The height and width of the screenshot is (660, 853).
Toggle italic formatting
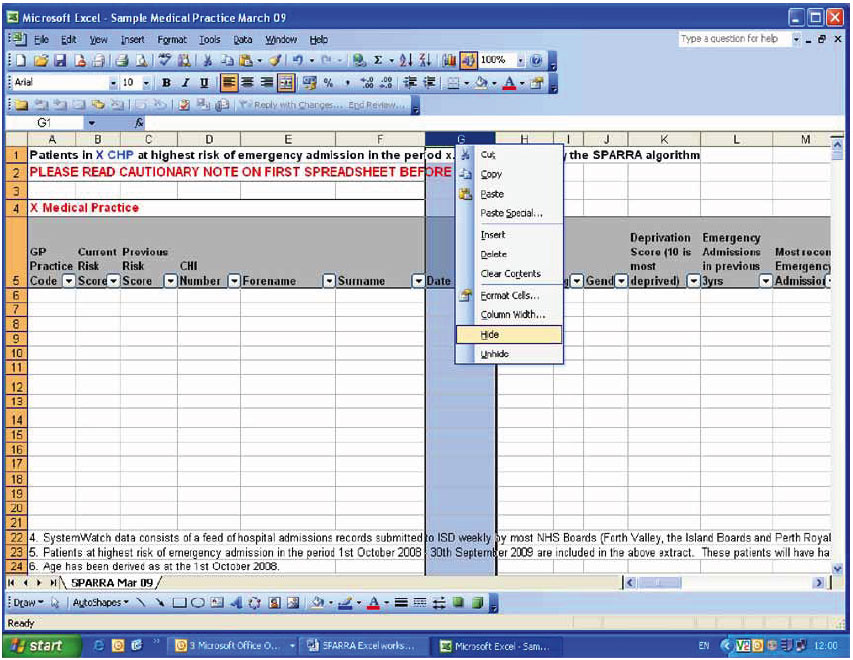pos(186,83)
